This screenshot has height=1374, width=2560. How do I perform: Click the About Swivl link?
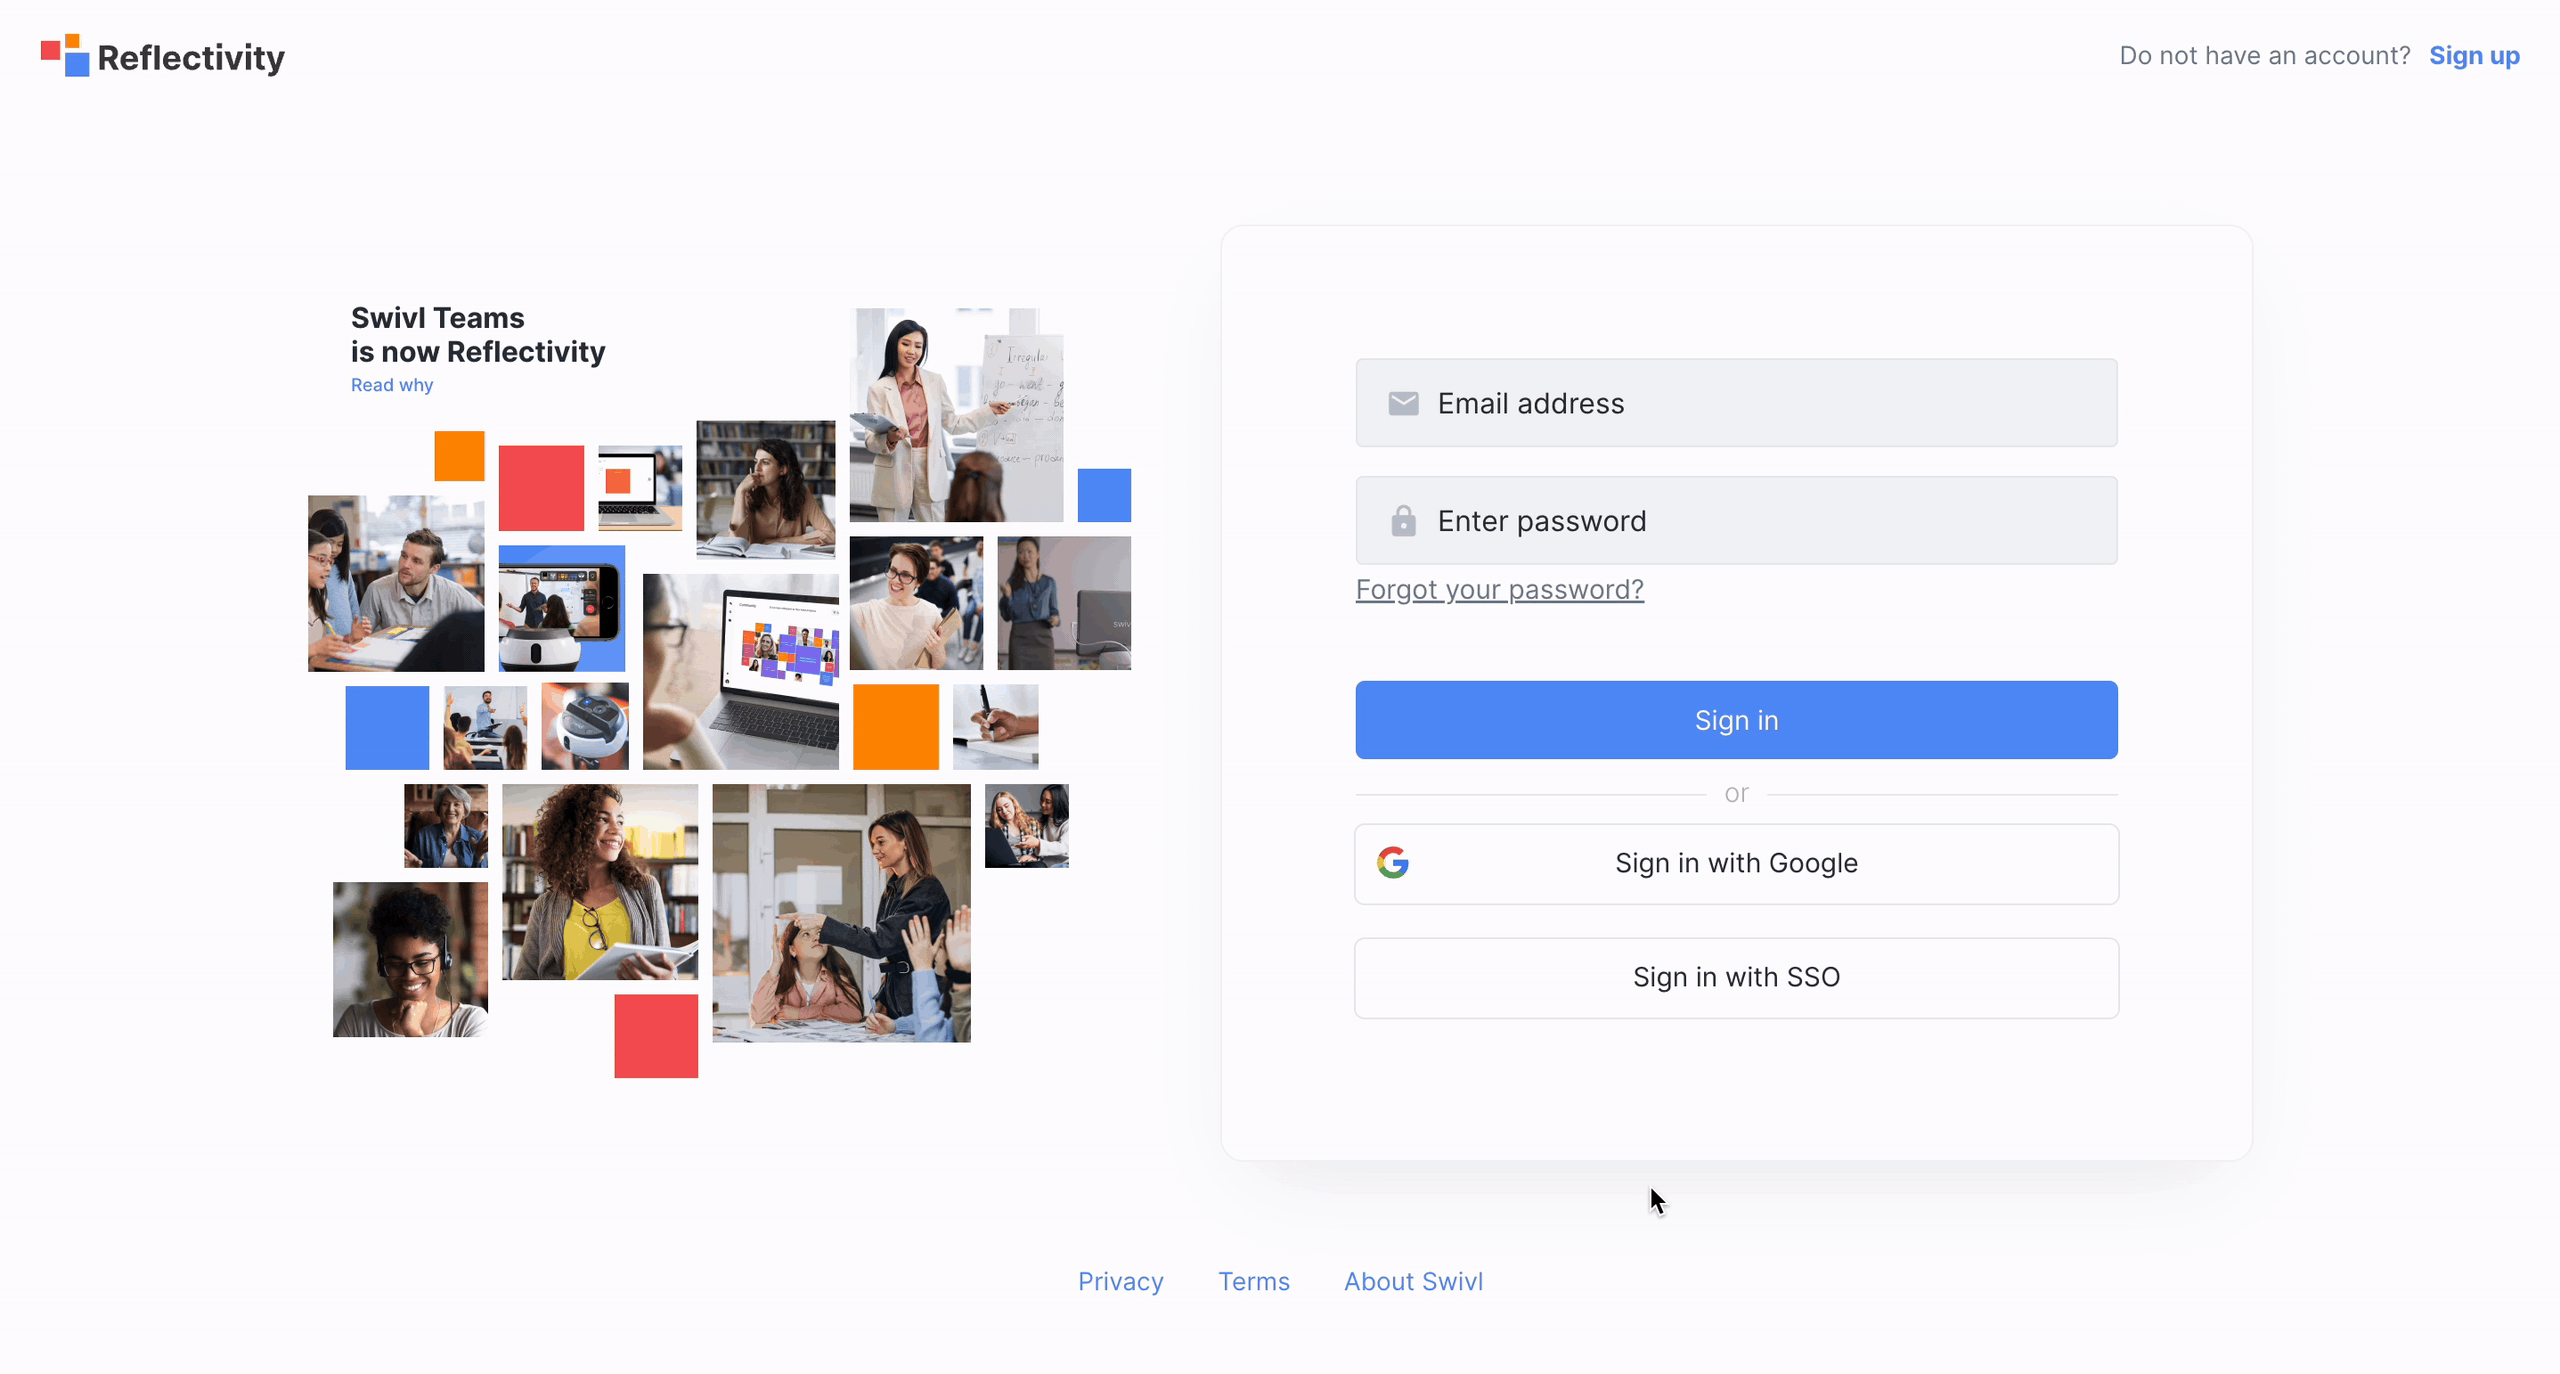1414,1281
